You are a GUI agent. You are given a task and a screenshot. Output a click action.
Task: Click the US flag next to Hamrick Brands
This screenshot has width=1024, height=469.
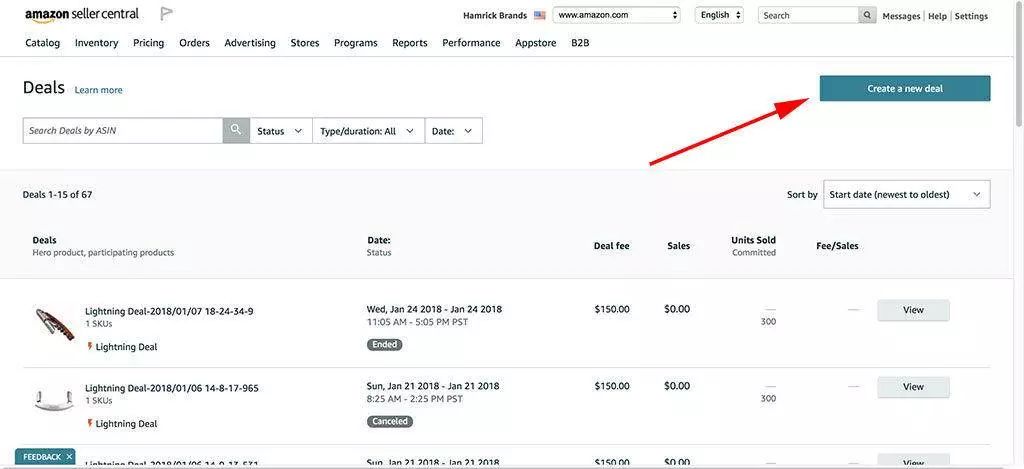click(x=540, y=16)
